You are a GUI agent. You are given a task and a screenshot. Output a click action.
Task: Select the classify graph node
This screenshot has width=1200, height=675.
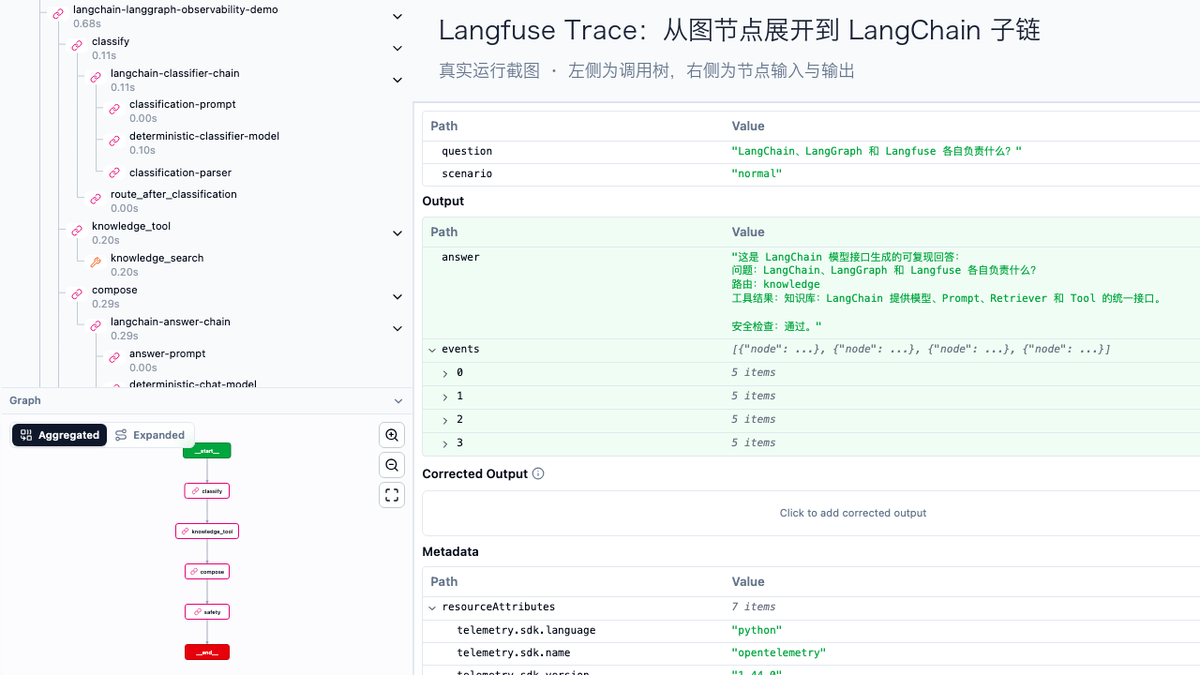click(207, 491)
